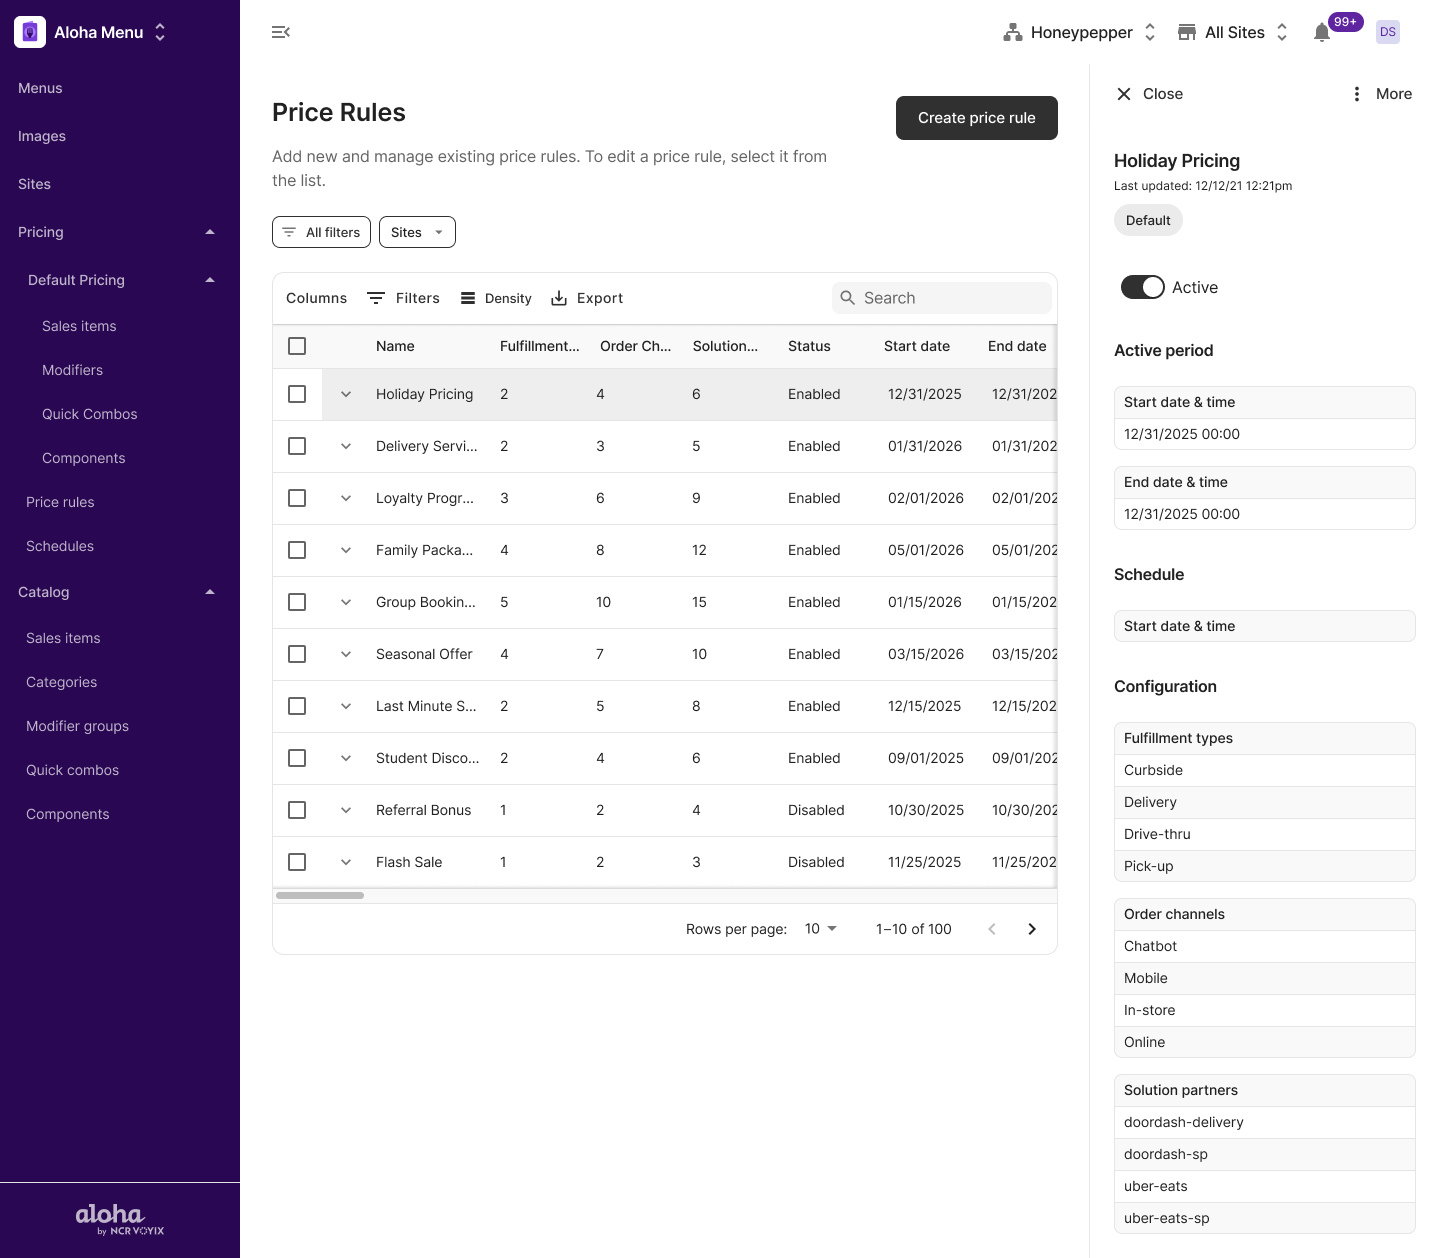Viewport: 1440px width, 1258px height.
Task: Export the price rules table
Action: click(587, 298)
